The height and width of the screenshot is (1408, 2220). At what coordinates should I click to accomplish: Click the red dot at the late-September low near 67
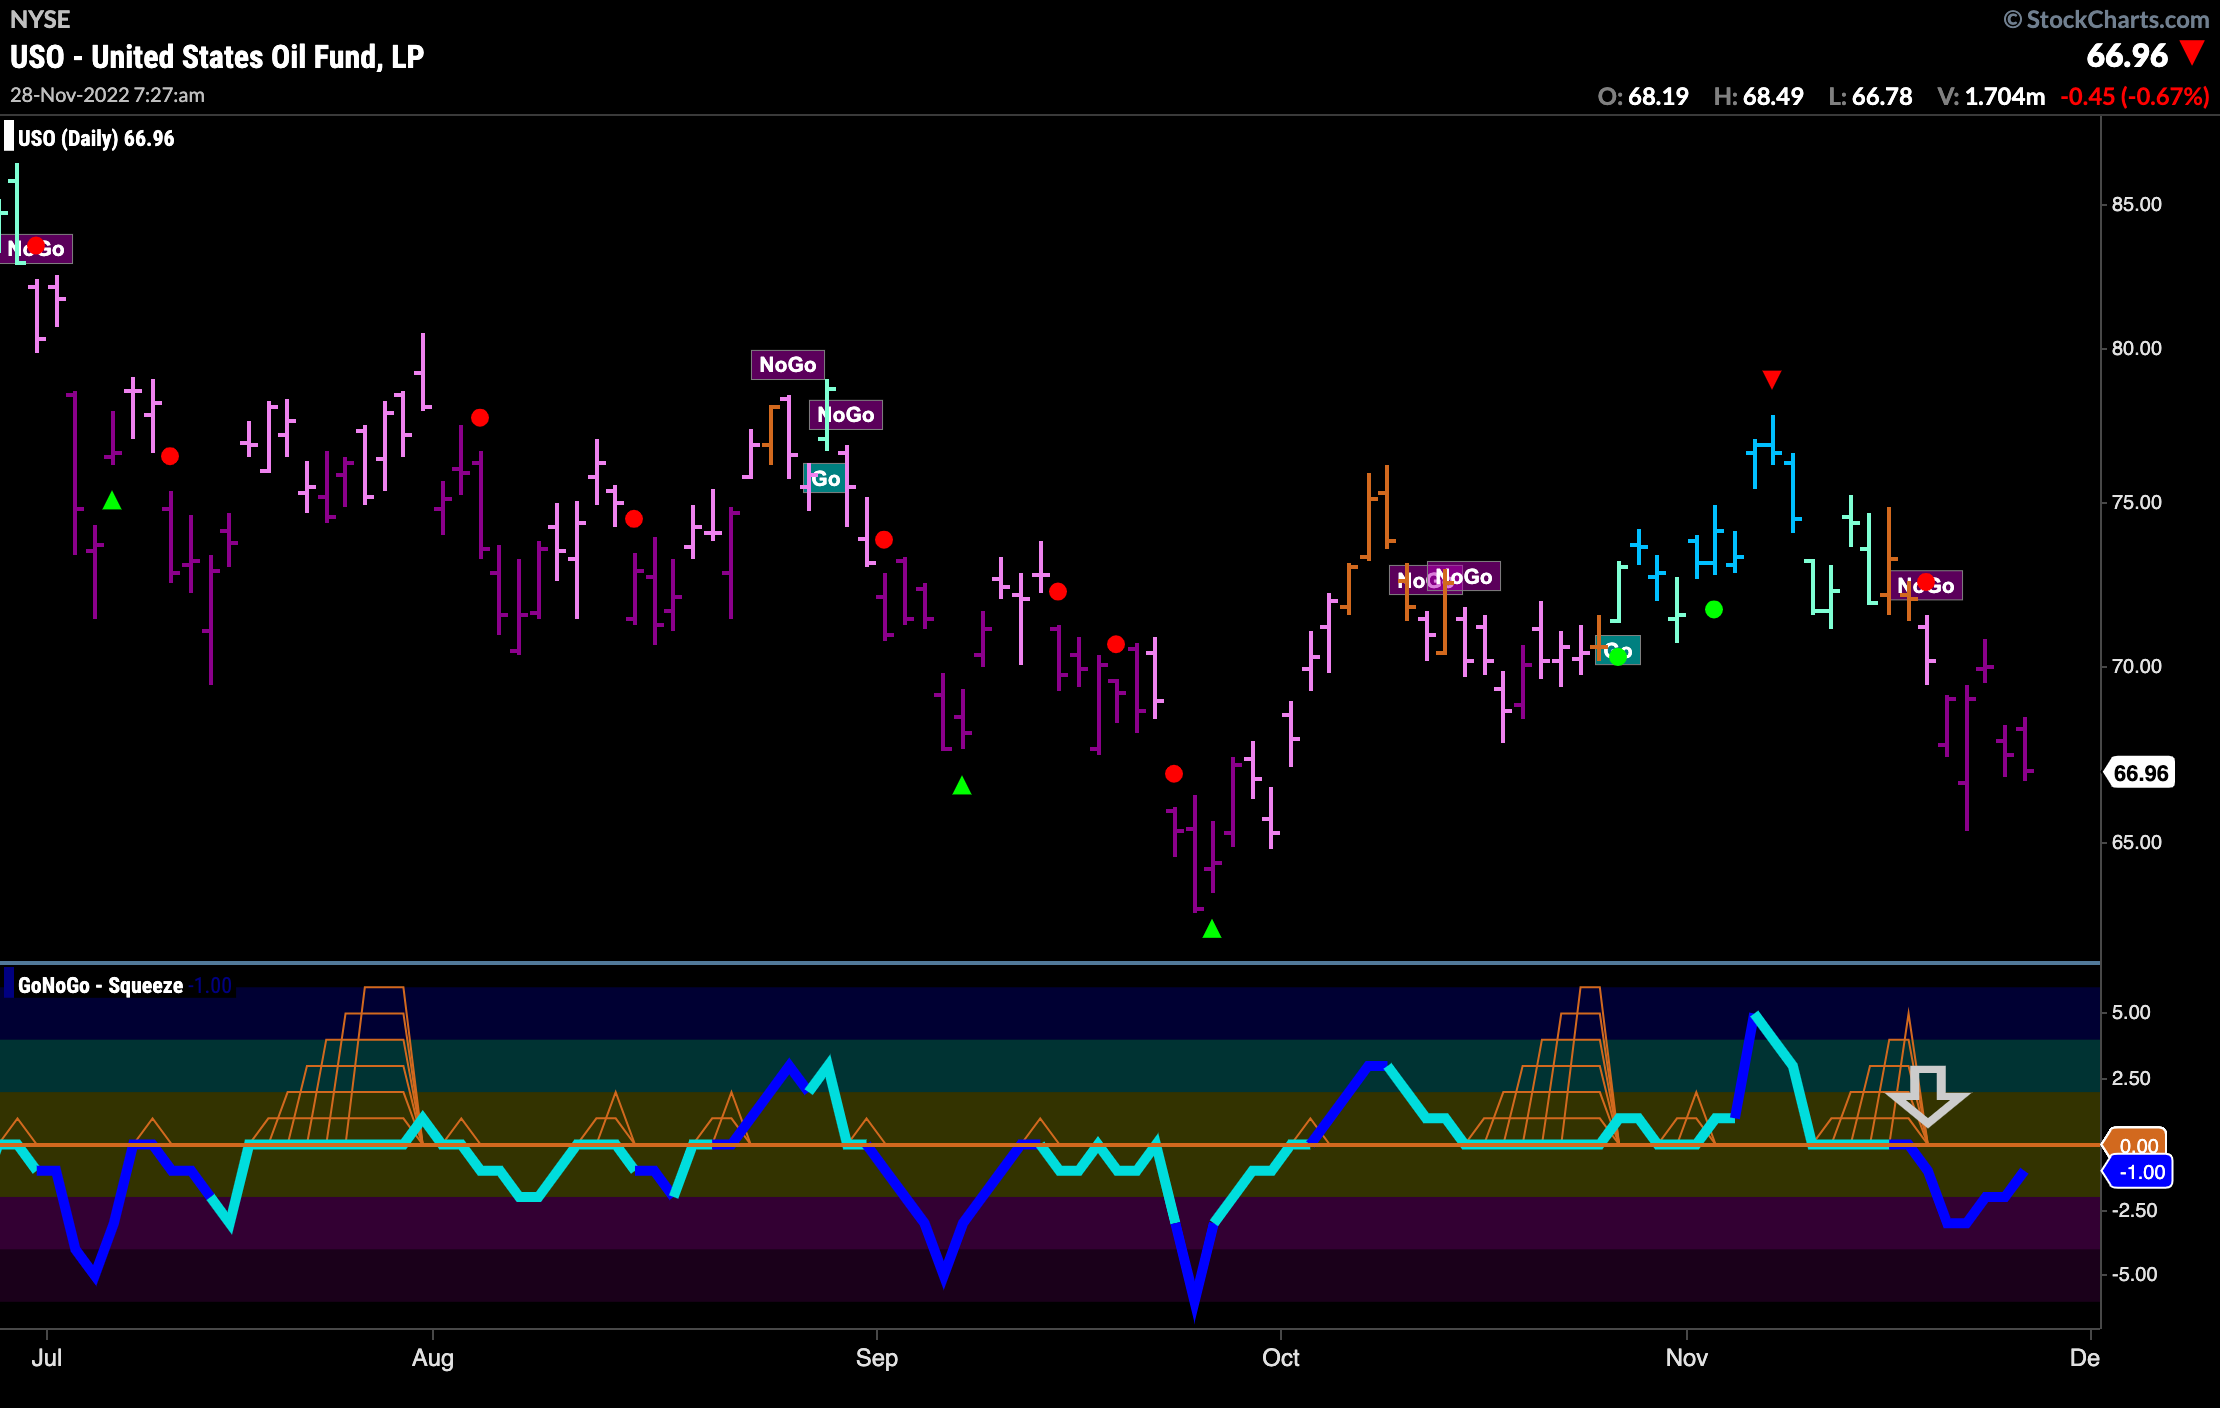(1174, 773)
